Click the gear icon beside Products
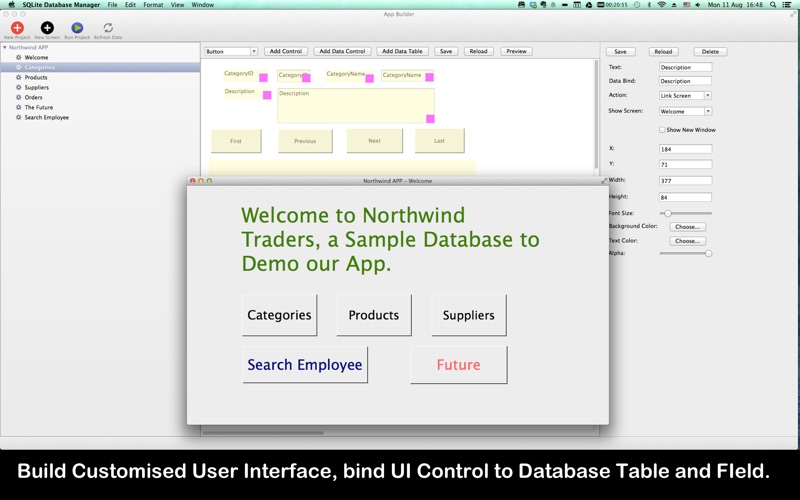This screenshot has width=800, height=500. [x=18, y=77]
